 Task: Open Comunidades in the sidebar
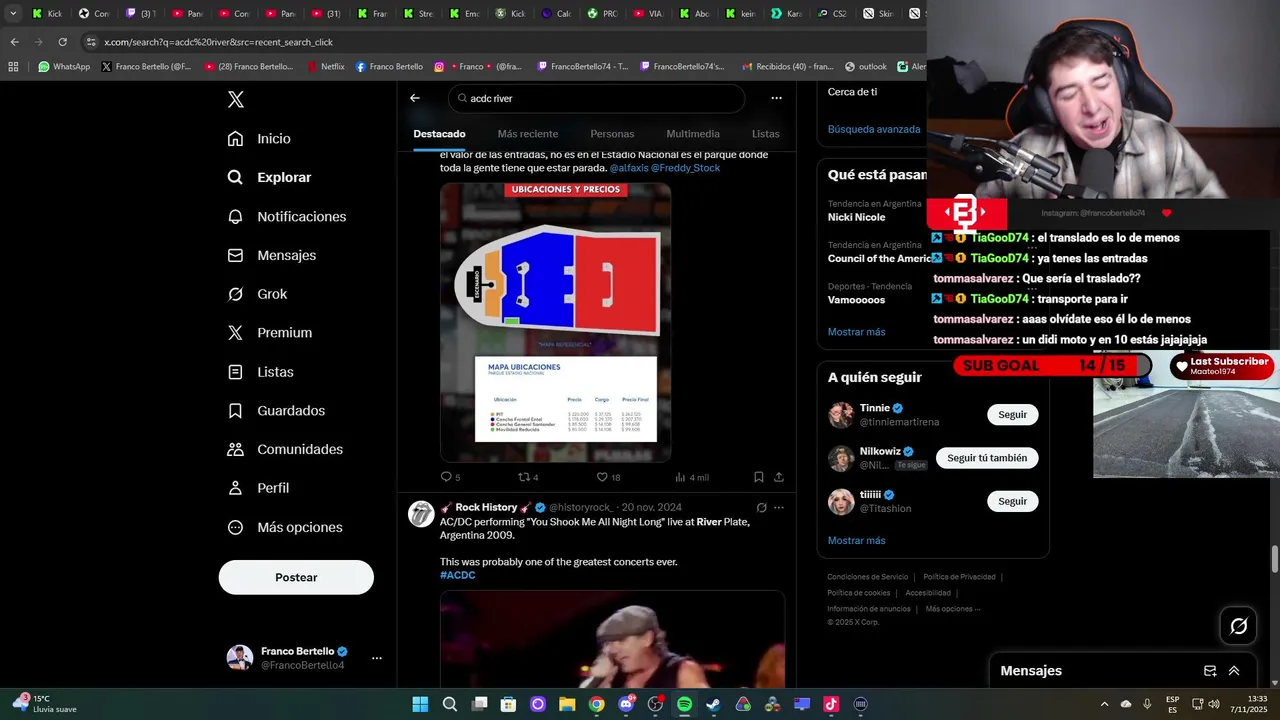[x=285, y=449]
